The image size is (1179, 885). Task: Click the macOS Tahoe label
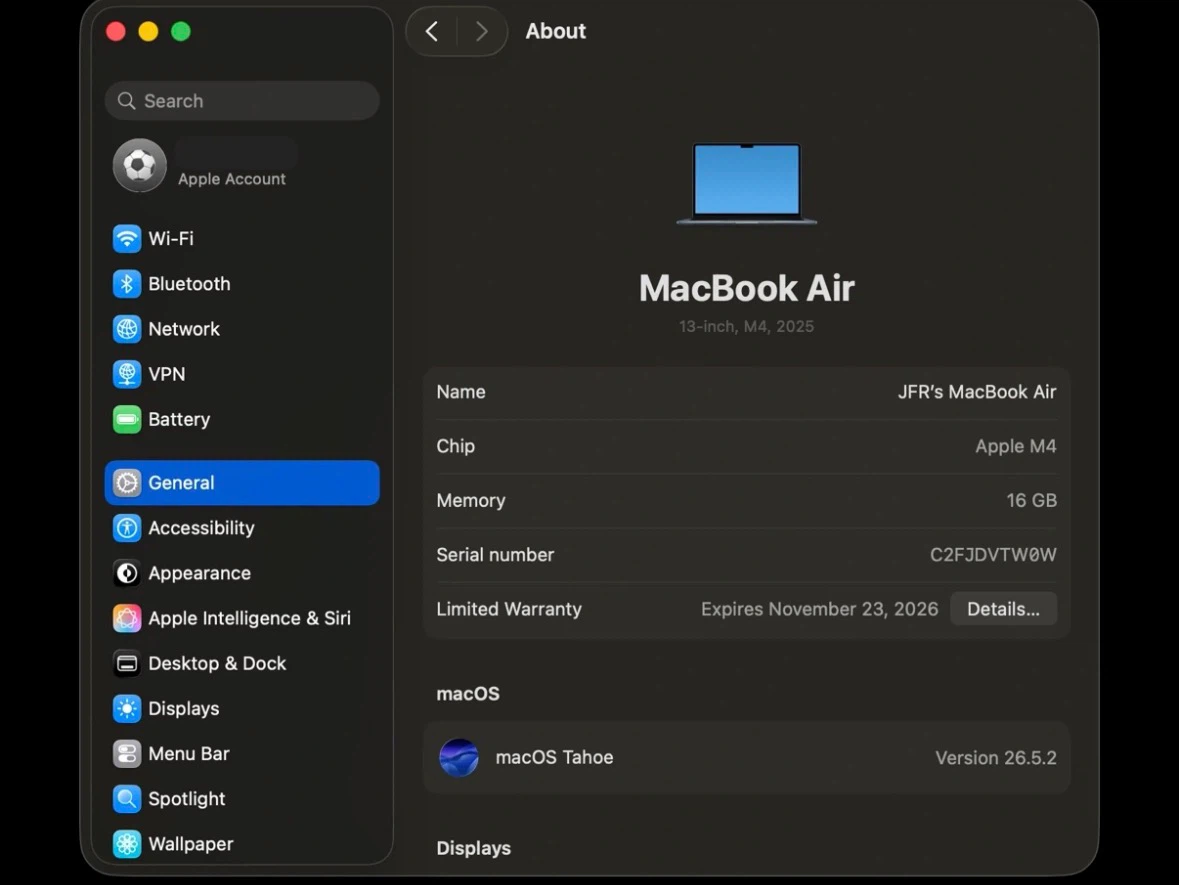tap(554, 757)
